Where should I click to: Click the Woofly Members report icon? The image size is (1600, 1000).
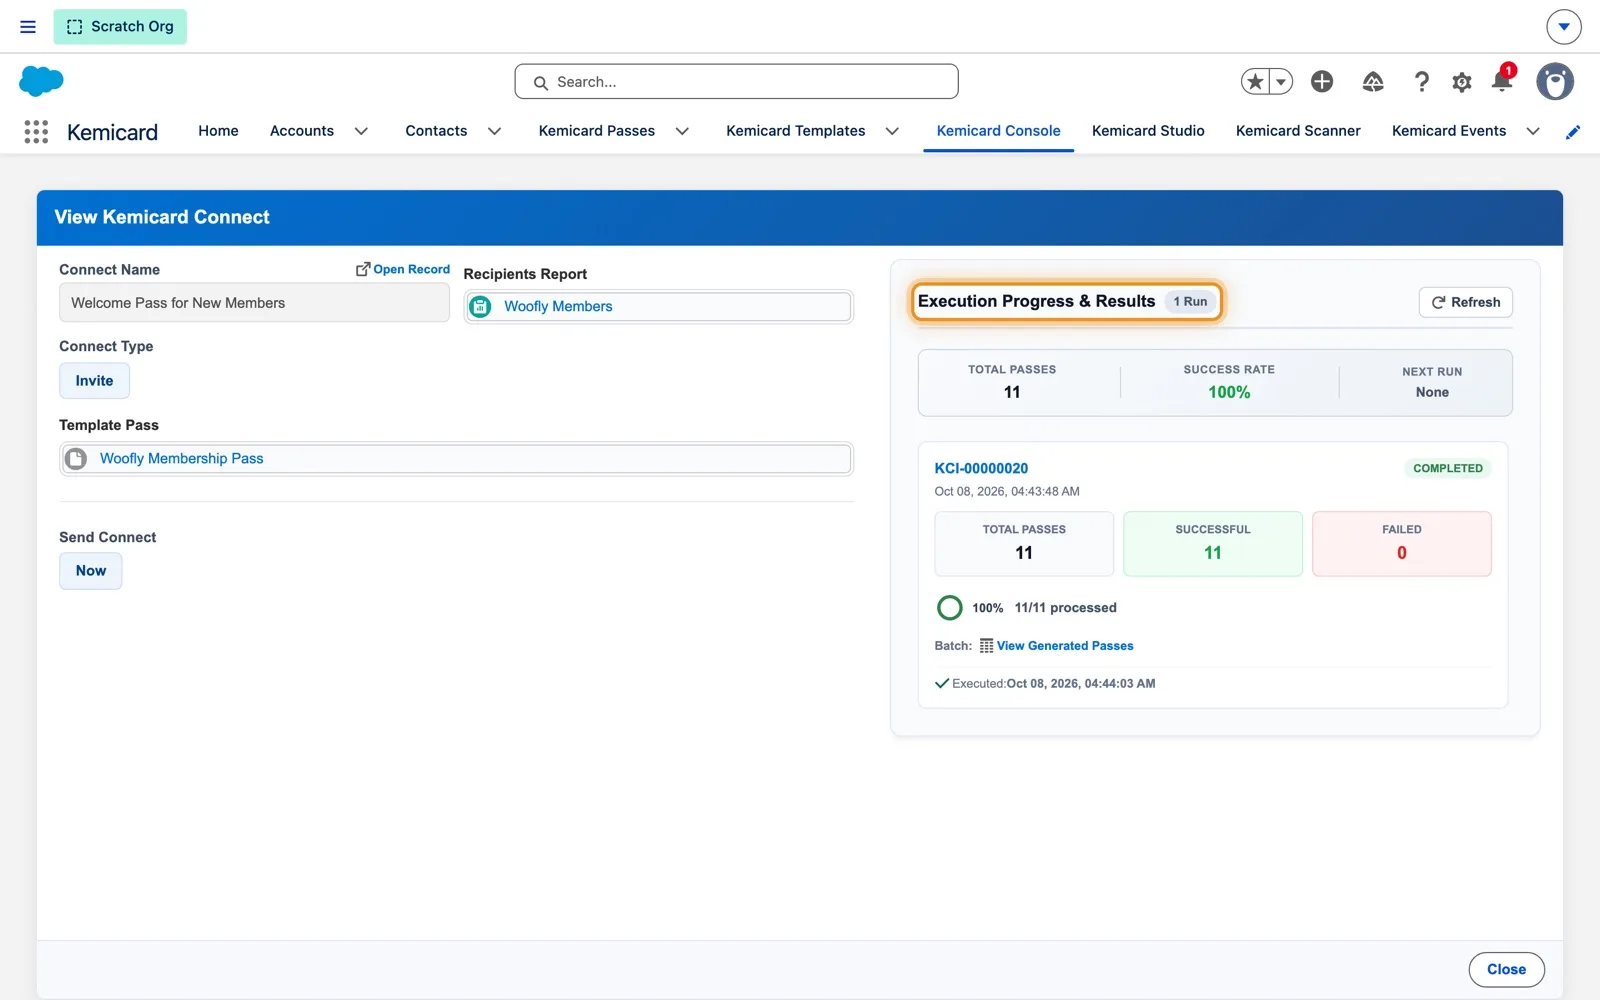tap(480, 307)
